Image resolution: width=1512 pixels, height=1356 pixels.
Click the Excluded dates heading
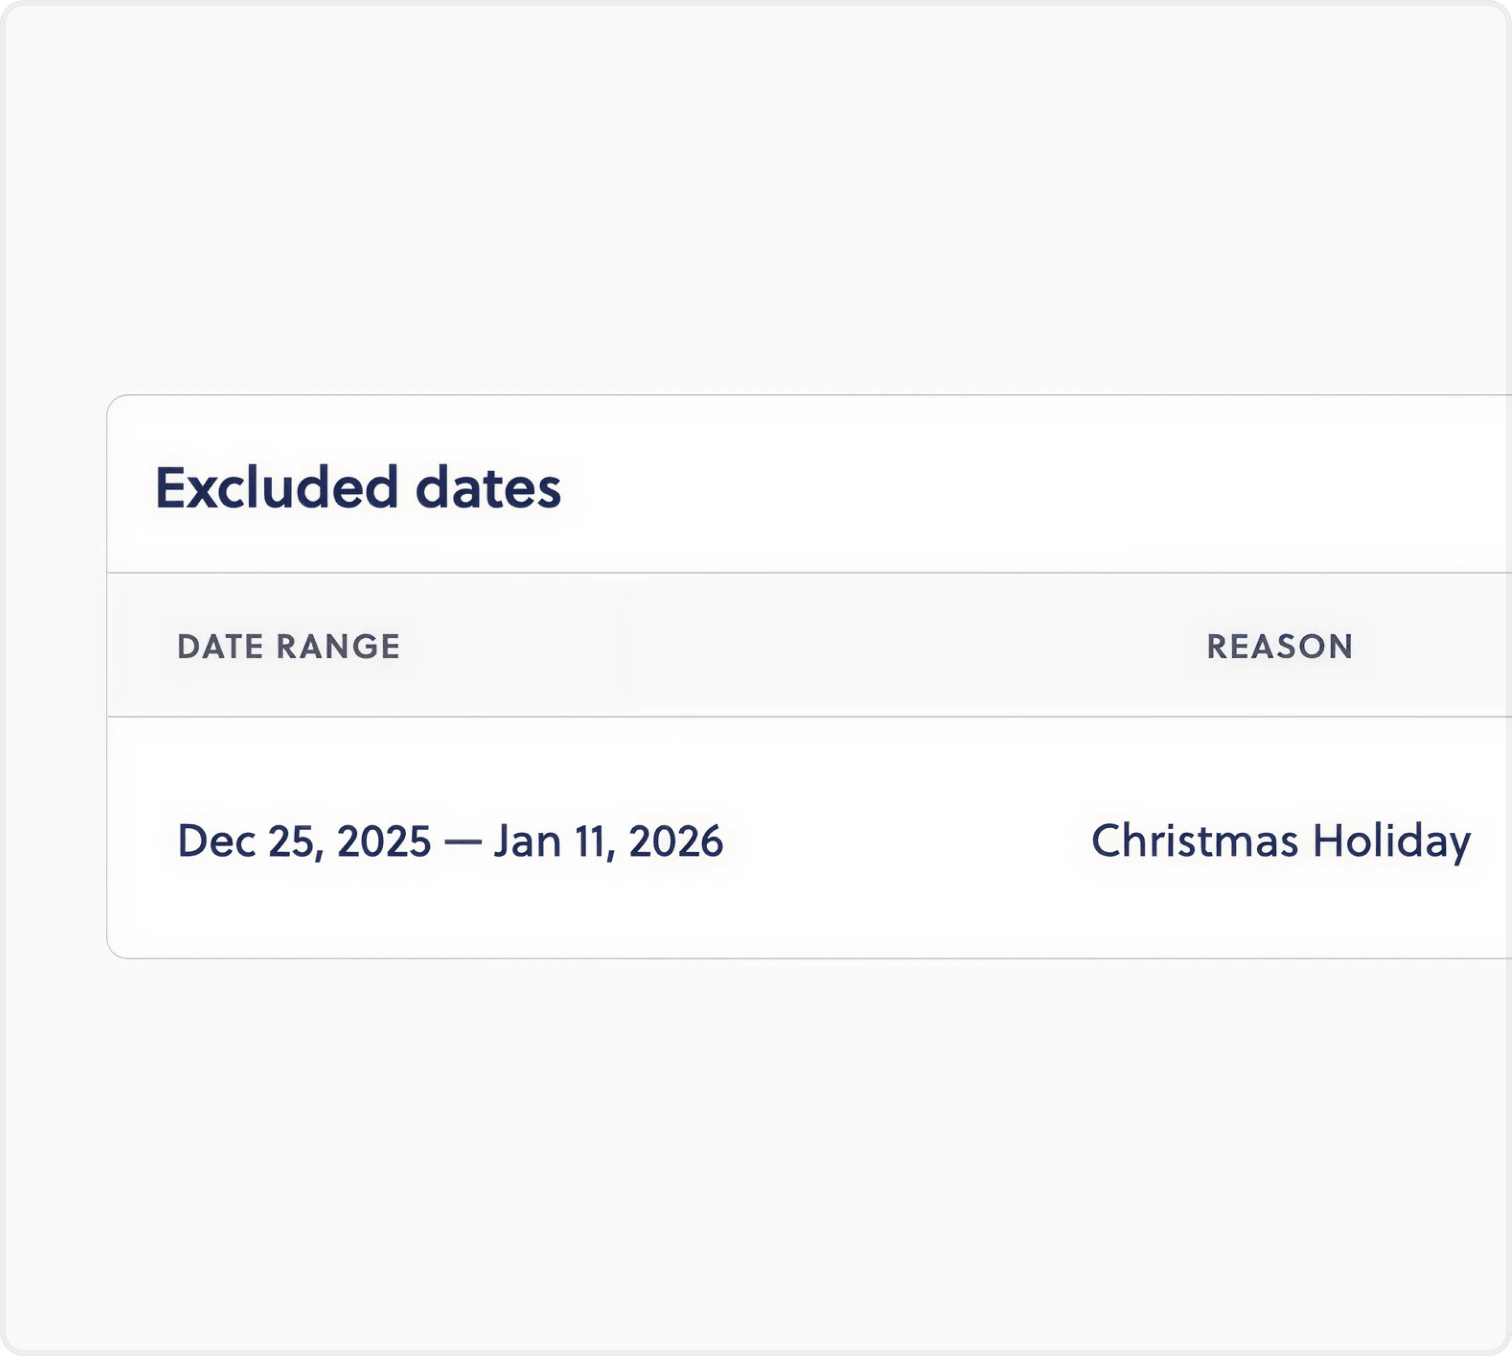pyautogui.click(x=357, y=488)
